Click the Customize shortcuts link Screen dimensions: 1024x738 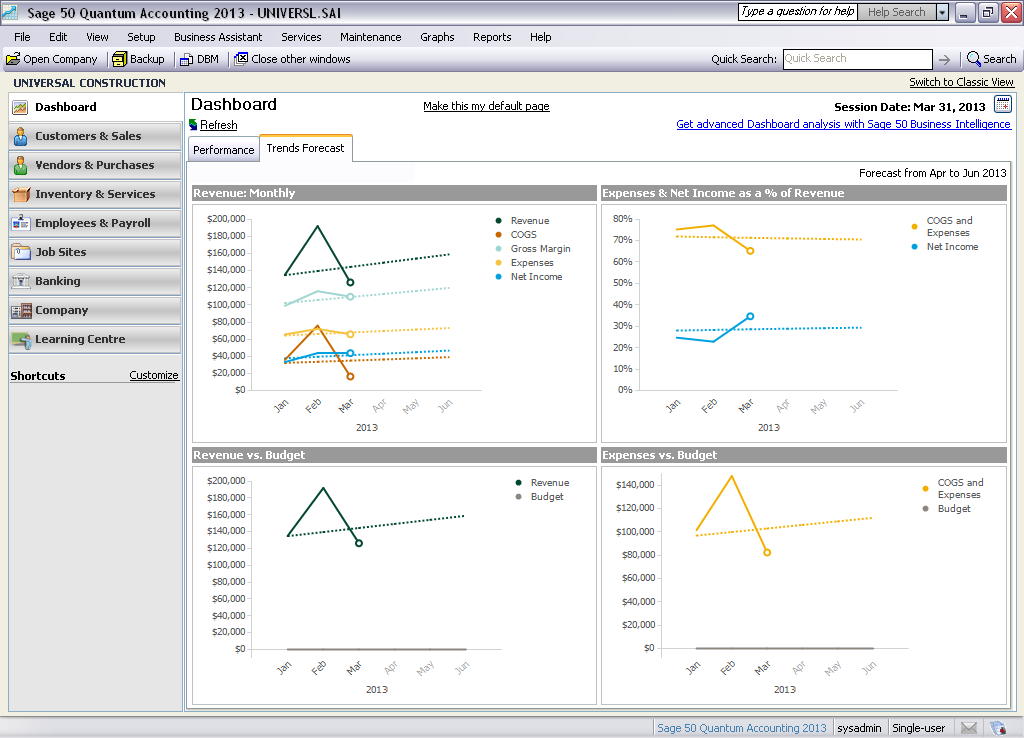pyautogui.click(x=154, y=376)
